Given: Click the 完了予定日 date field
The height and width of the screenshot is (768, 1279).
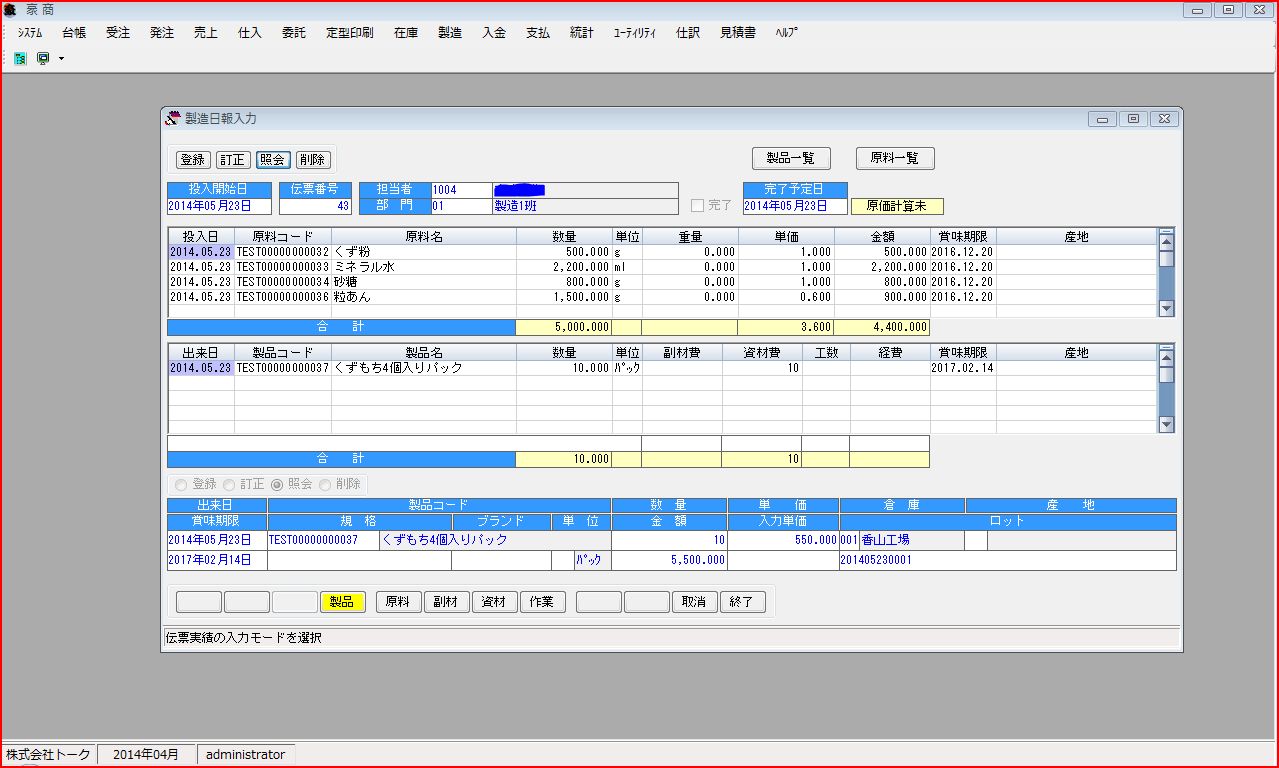Looking at the screenshot, I should click(794, 207).
